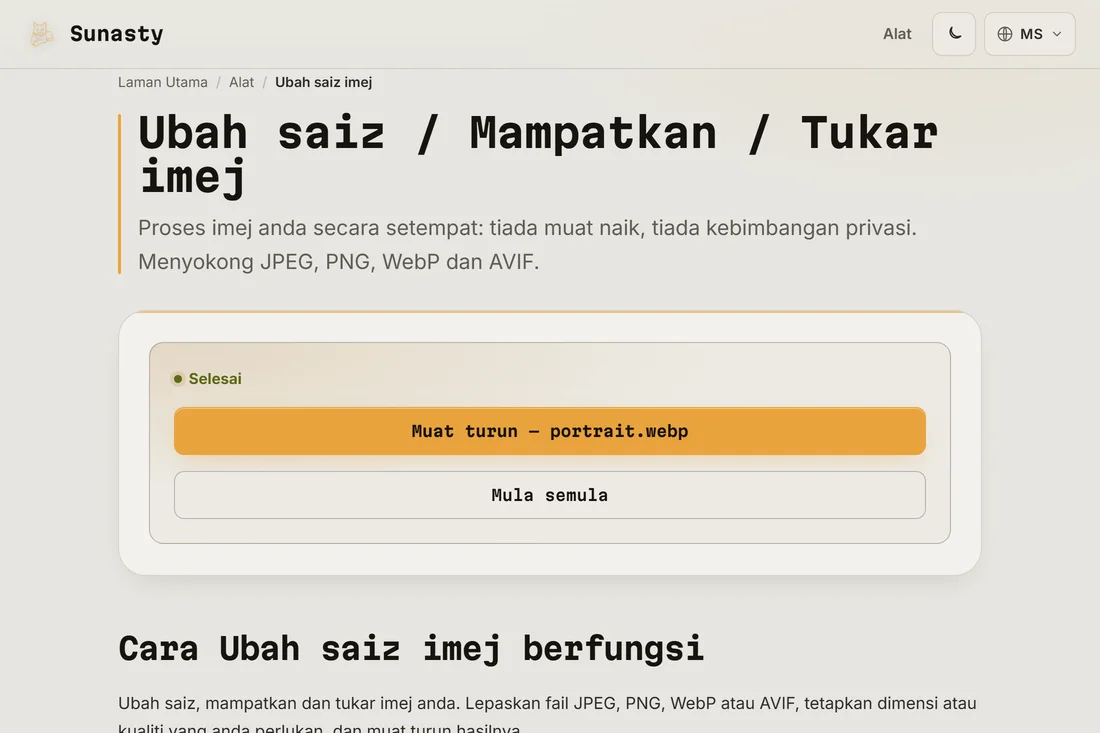Click the heading Cara Ubah saiz imej berfungsi
This screenshot has height=733, width=1100.
pos(410,648)
